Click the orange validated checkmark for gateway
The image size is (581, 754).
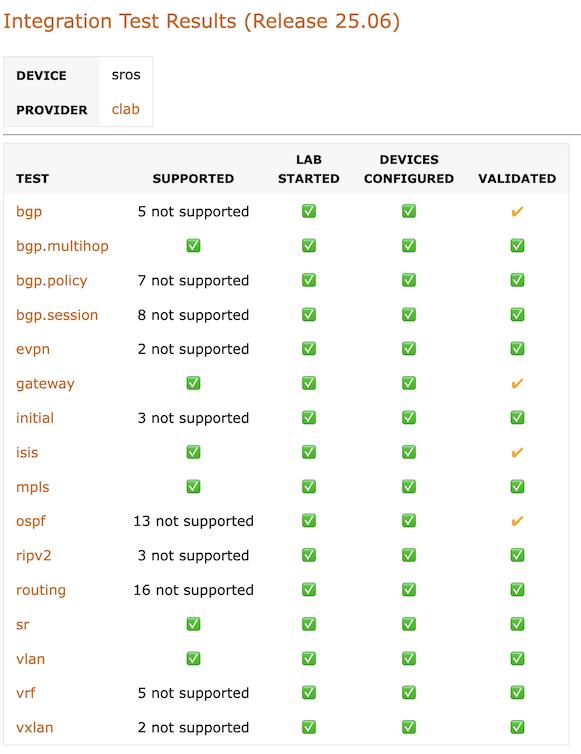pyautogui.click(x=517, y=384)
